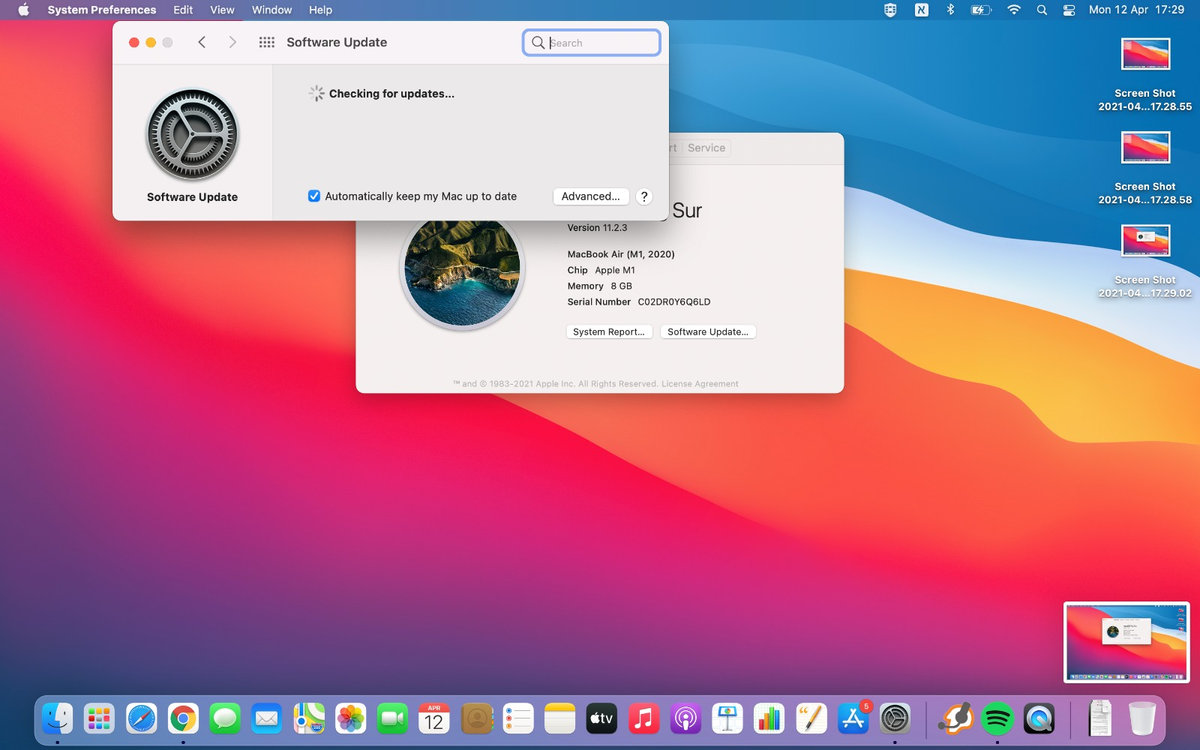Show all preferences via the grid icon
The image size is (1200, 750).
(266, 42)
